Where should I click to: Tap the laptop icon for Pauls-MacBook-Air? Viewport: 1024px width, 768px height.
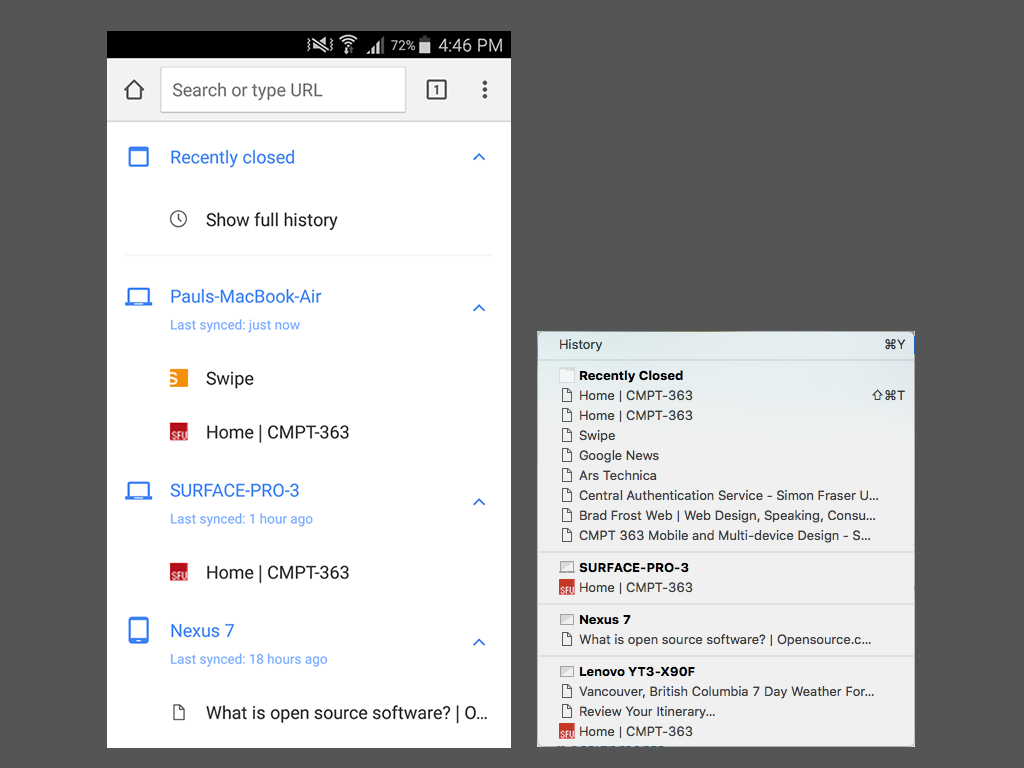[138, 297]
